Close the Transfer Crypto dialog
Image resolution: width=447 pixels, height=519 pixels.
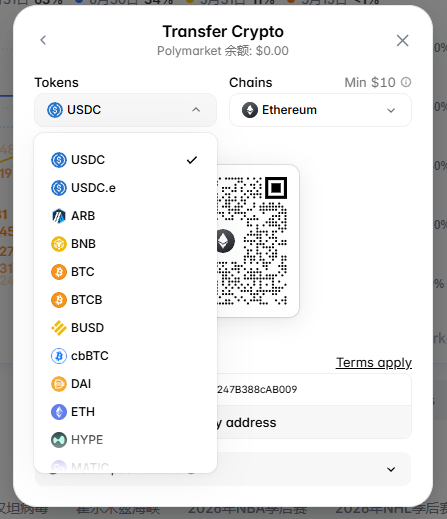[402, 40]
